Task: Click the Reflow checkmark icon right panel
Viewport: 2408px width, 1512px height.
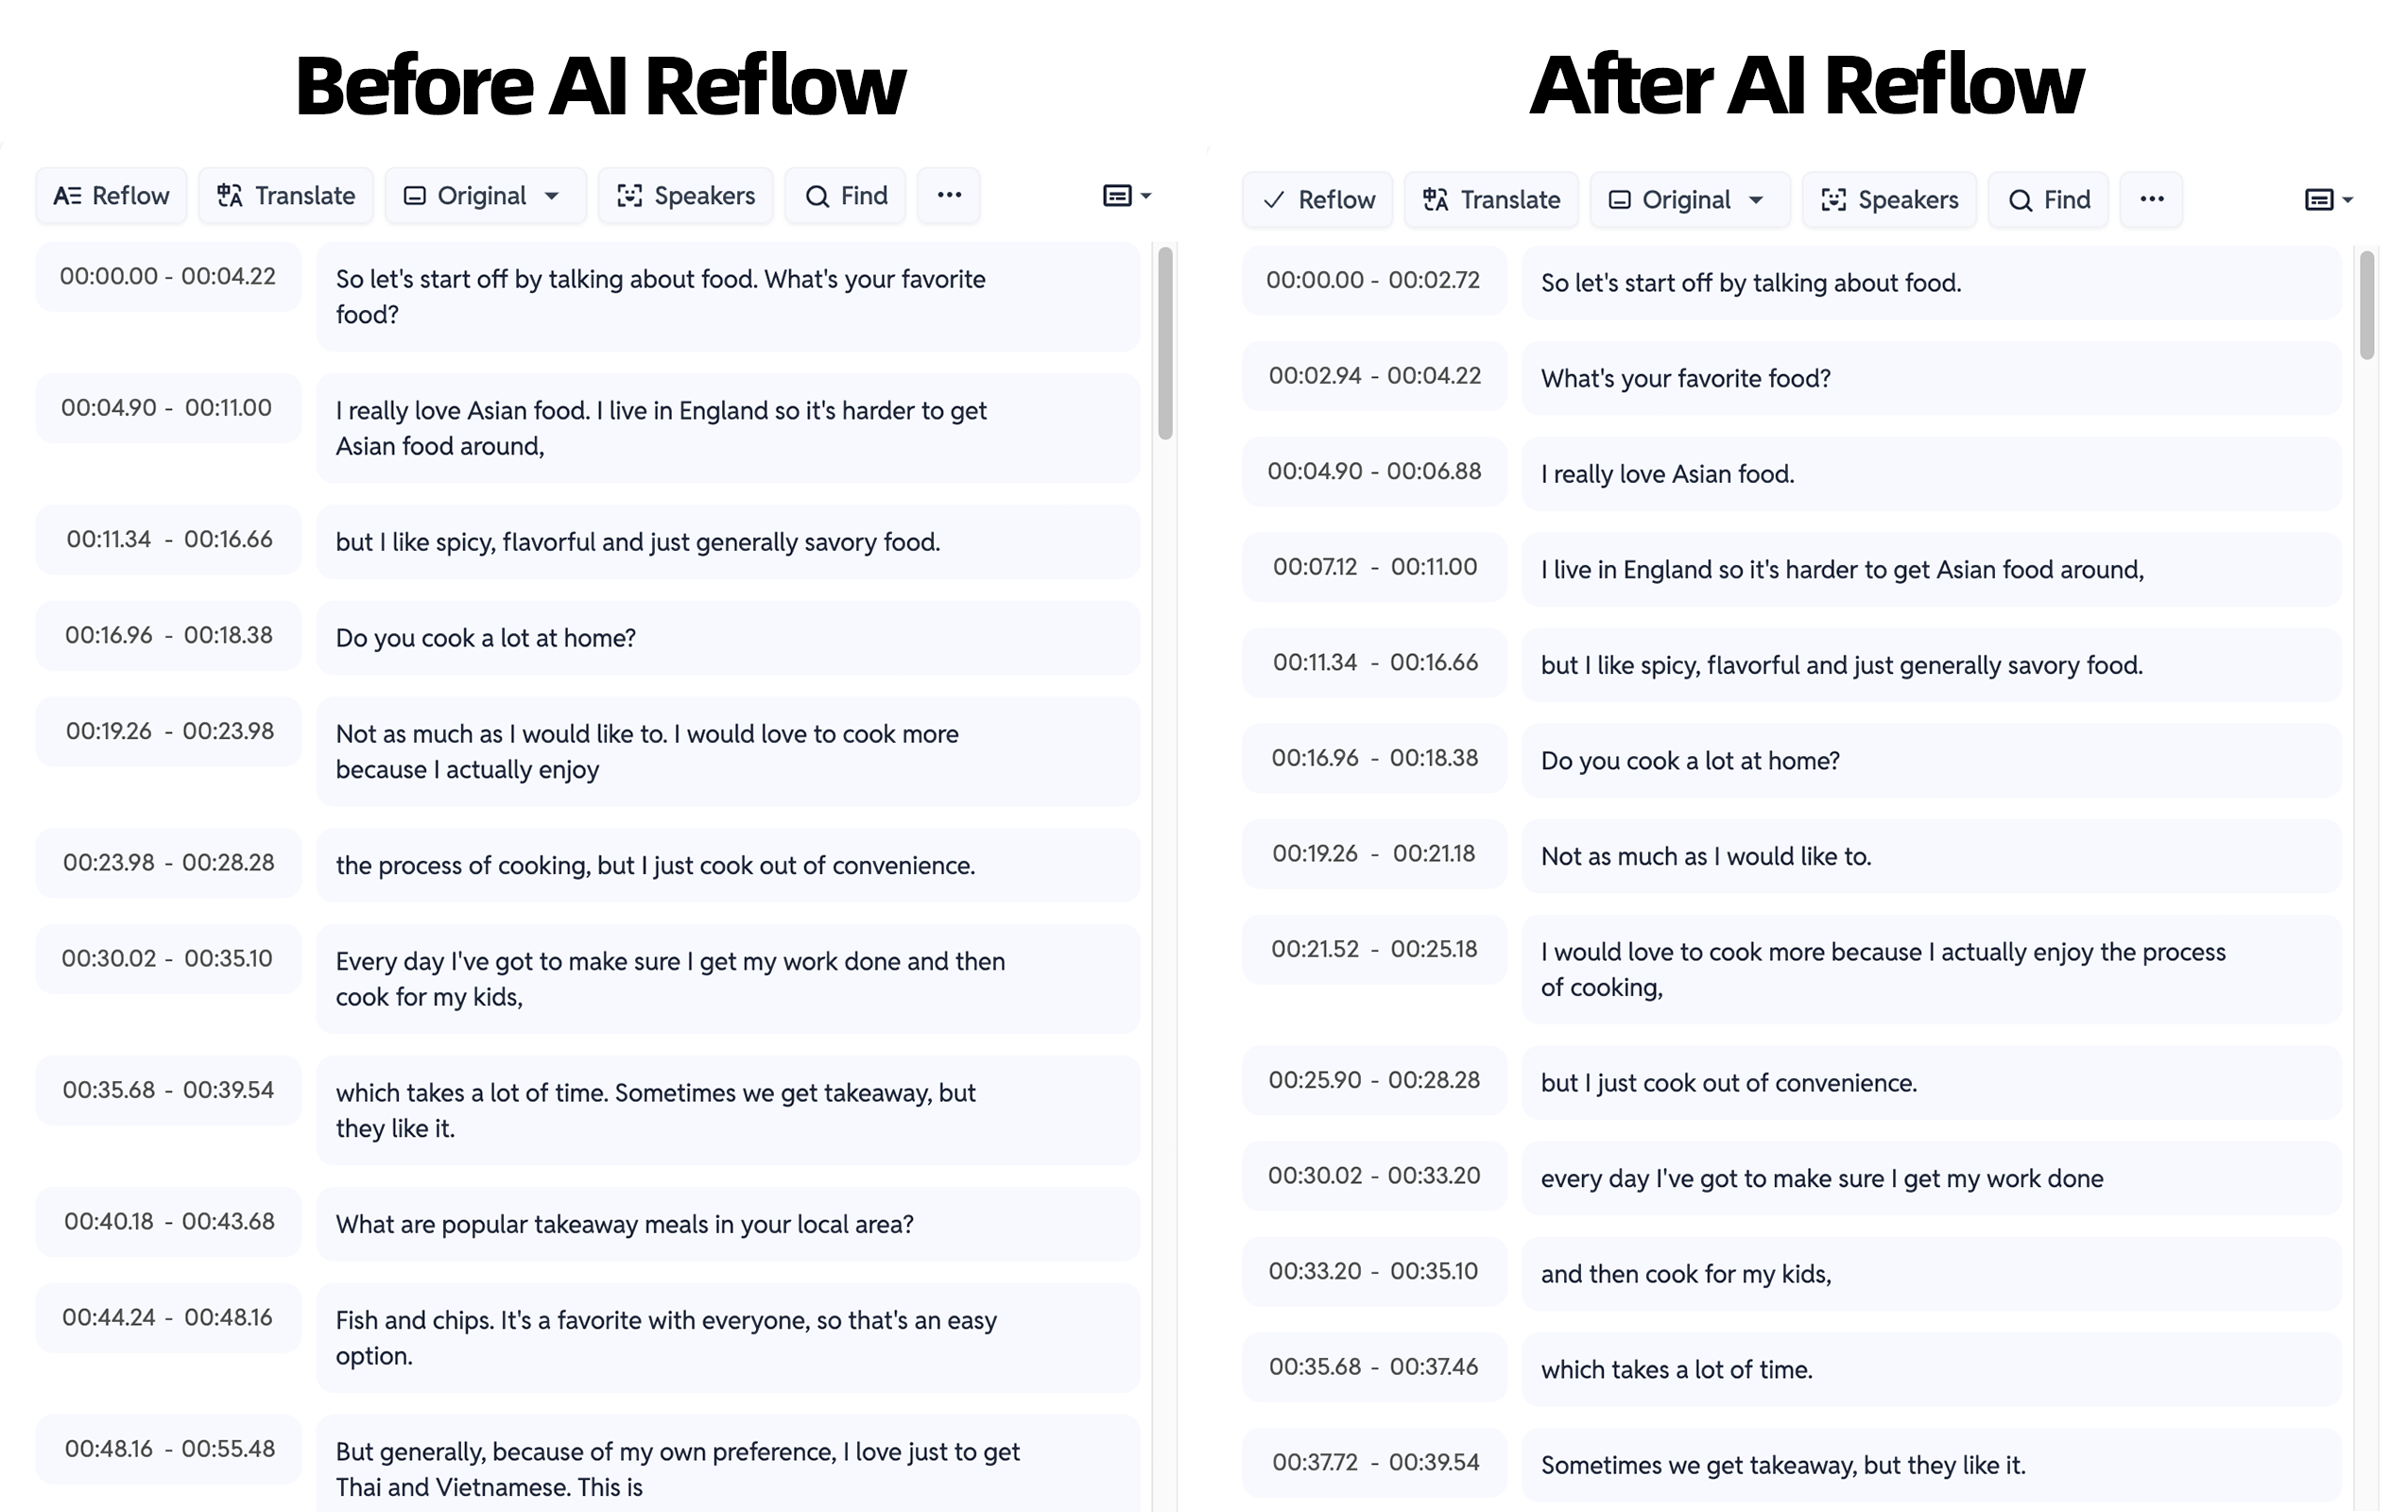Action: (1271, 198)
